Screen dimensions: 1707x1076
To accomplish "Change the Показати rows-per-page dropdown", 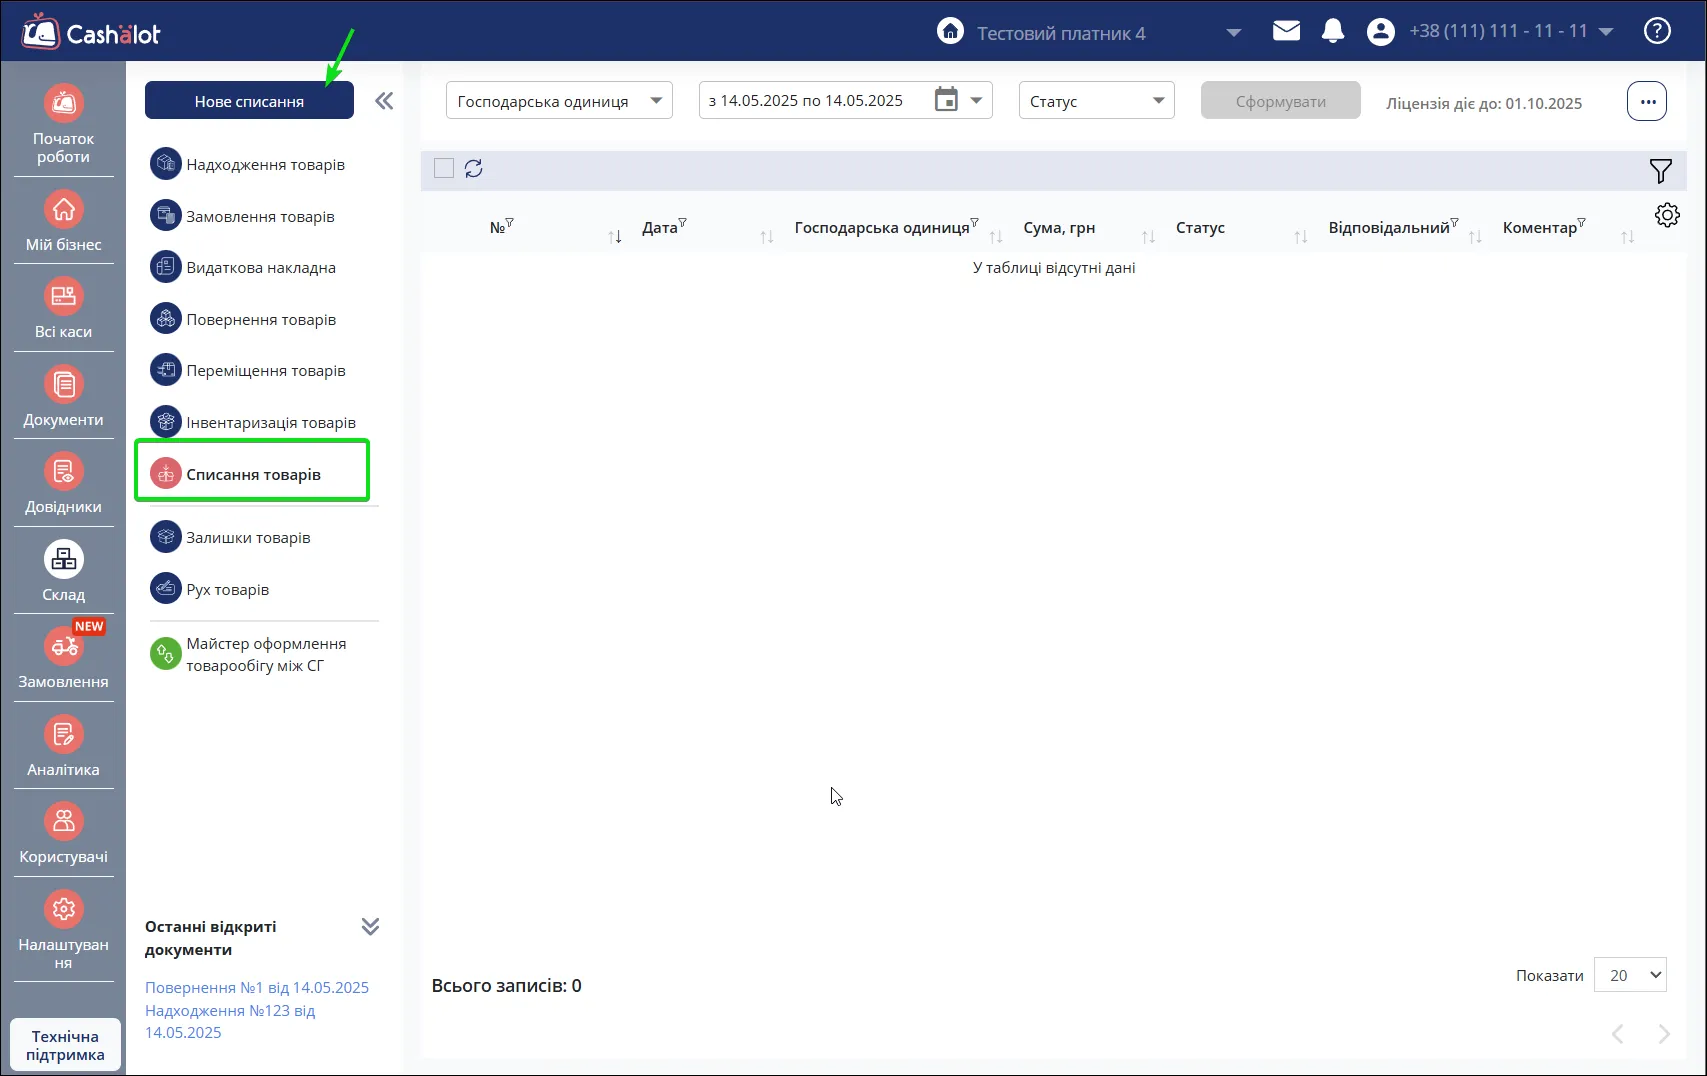I will (1630, 975).
